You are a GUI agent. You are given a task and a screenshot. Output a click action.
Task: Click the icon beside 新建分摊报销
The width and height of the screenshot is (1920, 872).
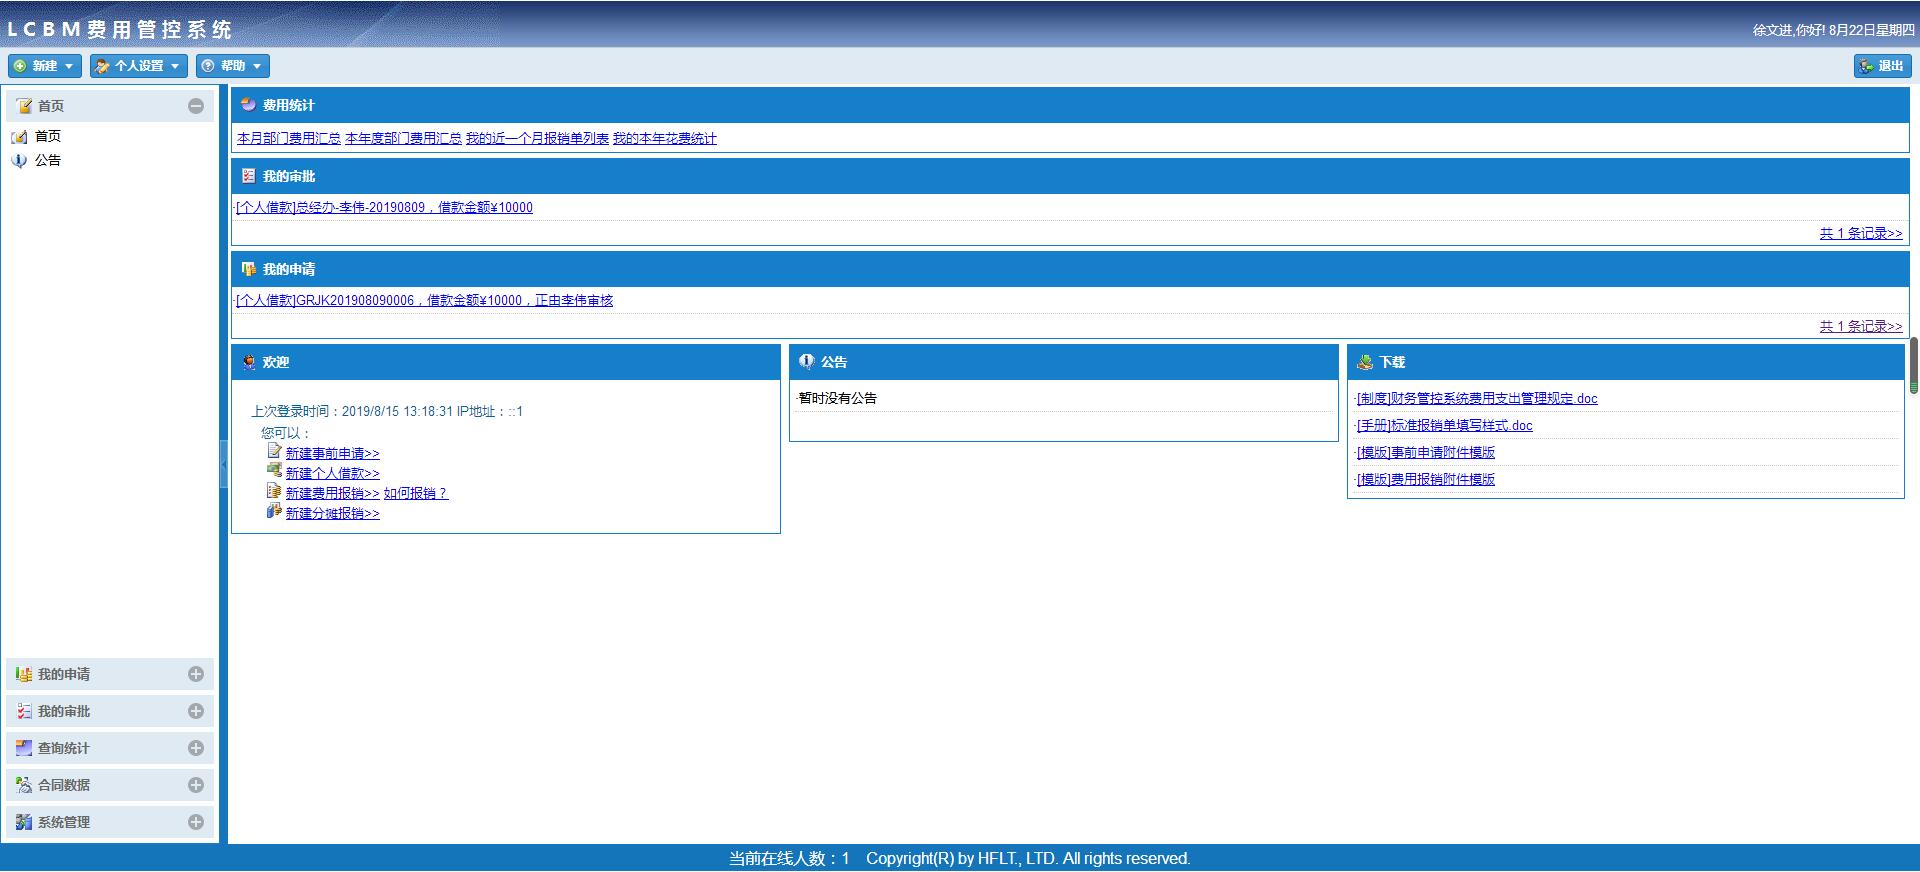274,512
